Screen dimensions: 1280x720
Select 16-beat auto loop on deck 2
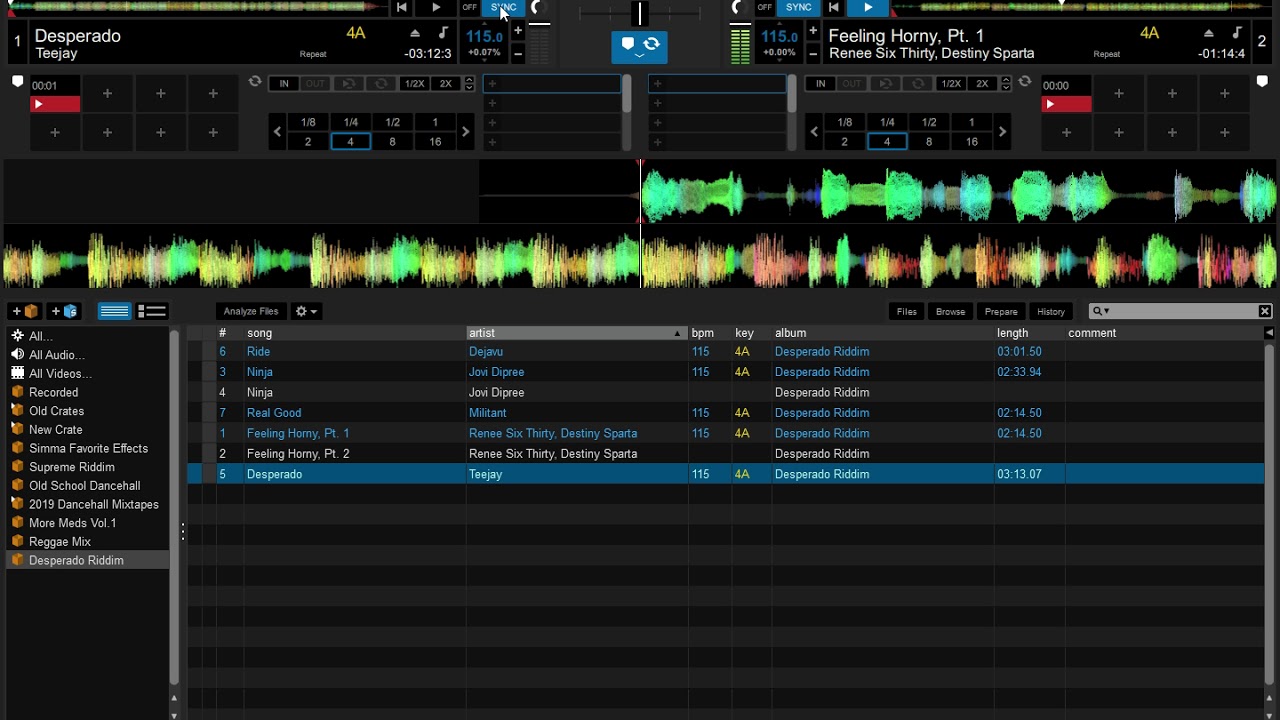971,142
